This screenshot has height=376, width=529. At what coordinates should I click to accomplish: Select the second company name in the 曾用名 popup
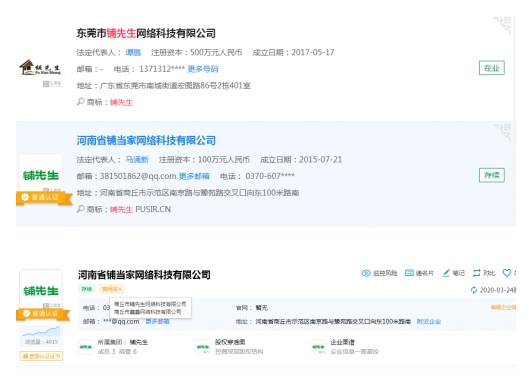click(148, 312)
